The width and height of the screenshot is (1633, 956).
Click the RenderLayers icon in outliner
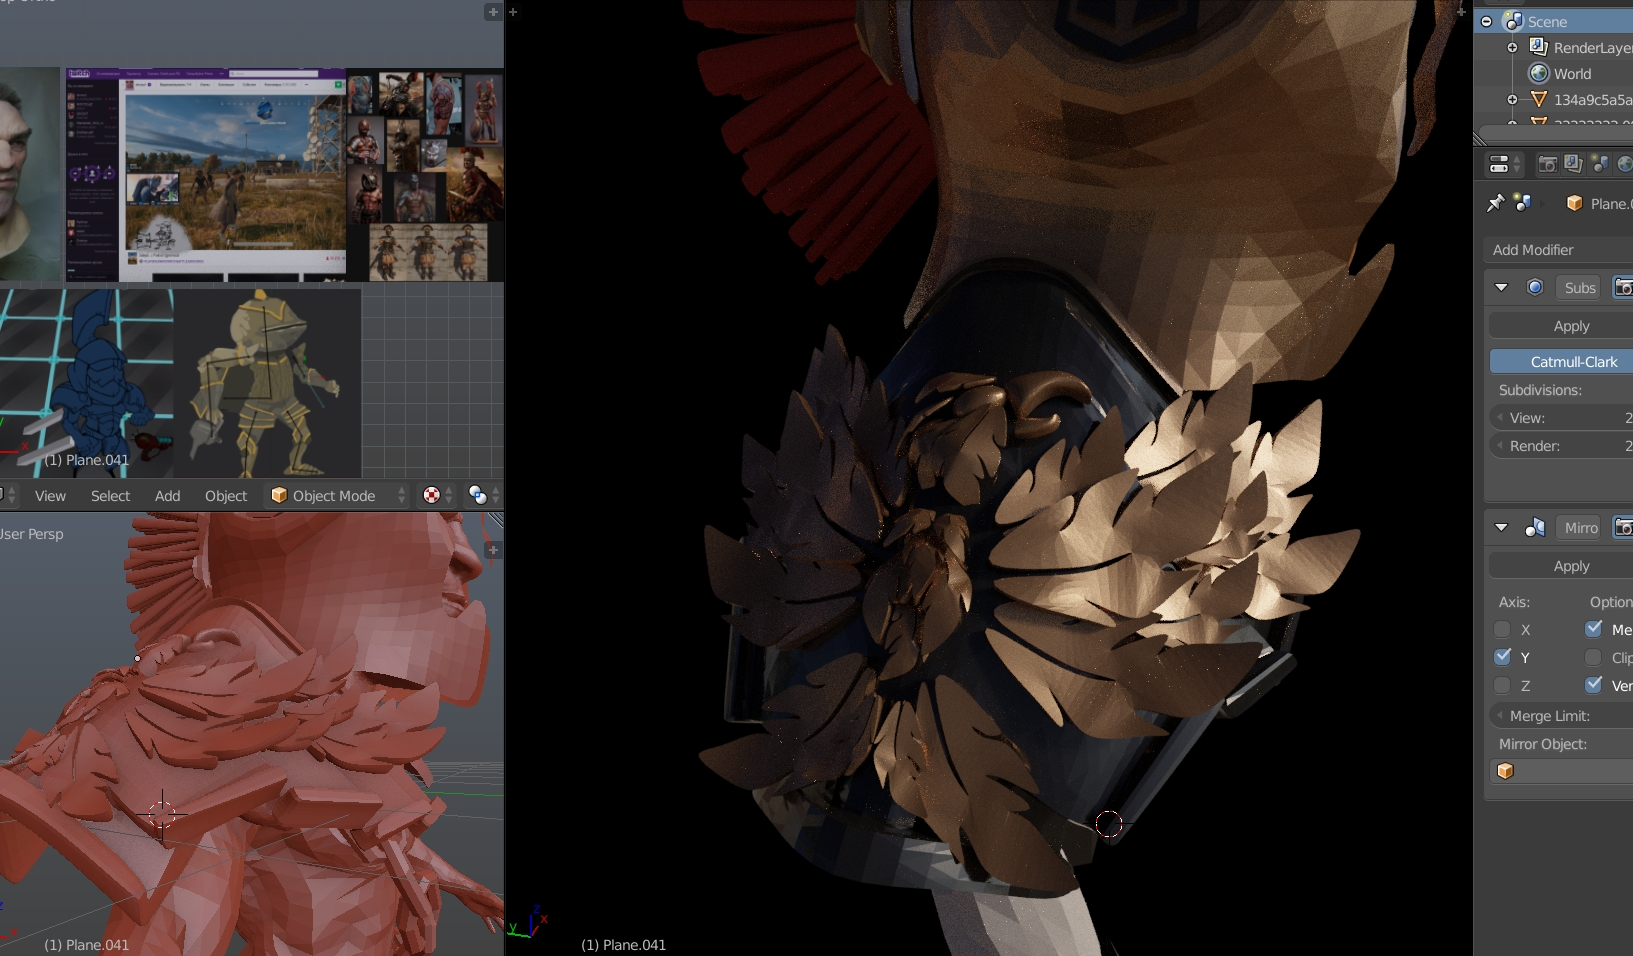1539,47
